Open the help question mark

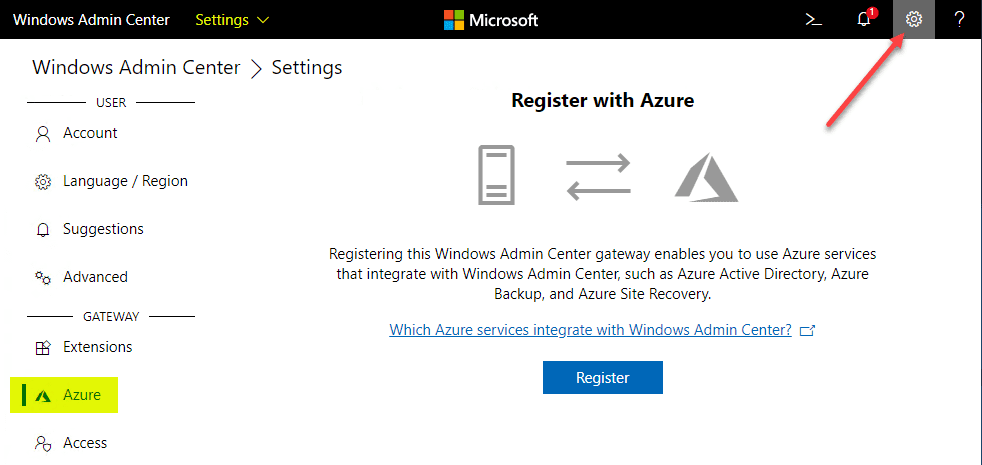(x=959, y=20)
